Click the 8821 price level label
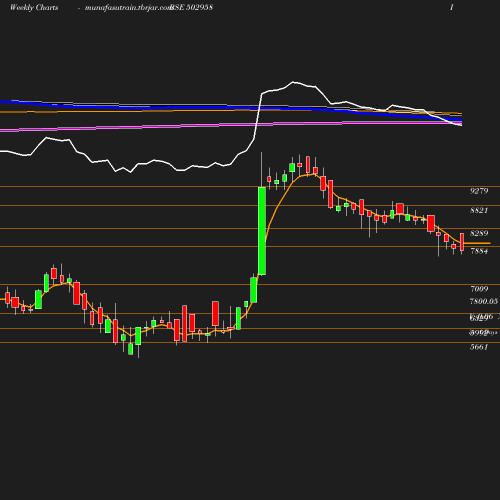This screenshot has height=500, width=500. [x=479, y=210]
